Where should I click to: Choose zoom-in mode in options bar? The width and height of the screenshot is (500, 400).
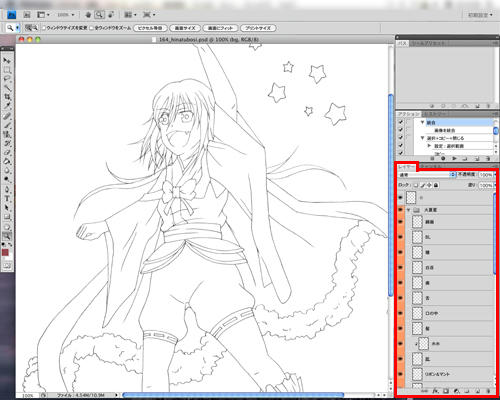click(x=28, y=28)
